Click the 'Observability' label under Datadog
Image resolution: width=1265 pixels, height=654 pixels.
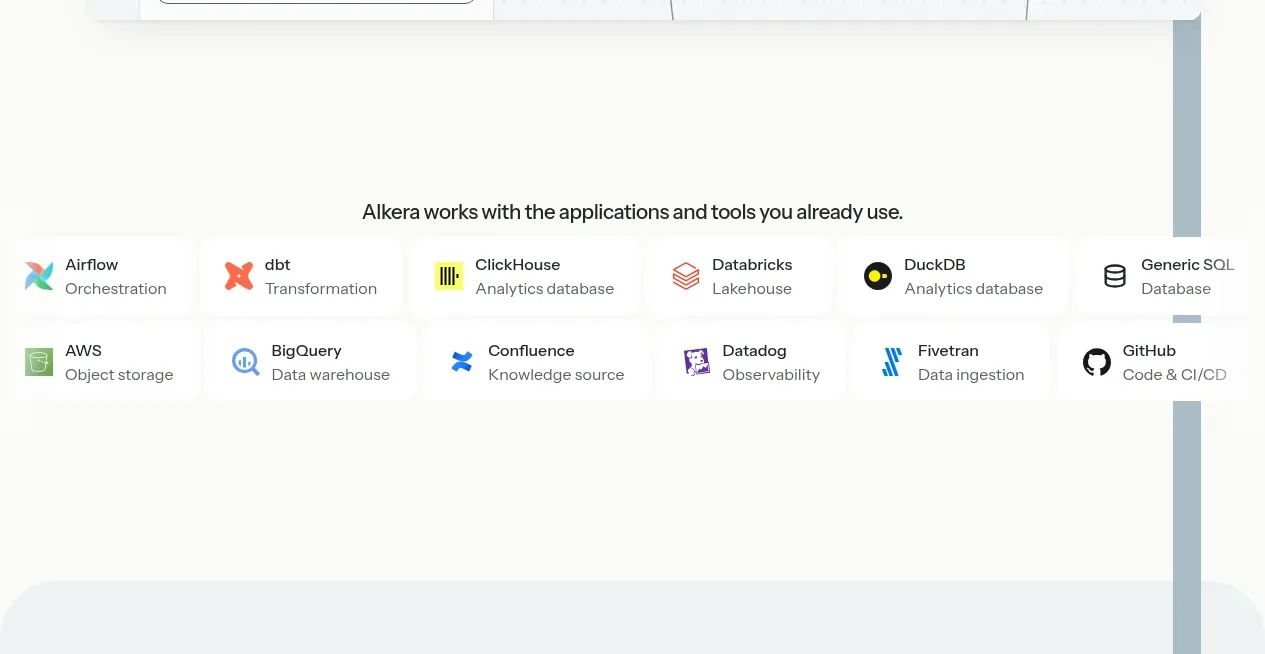pos(771,375)
